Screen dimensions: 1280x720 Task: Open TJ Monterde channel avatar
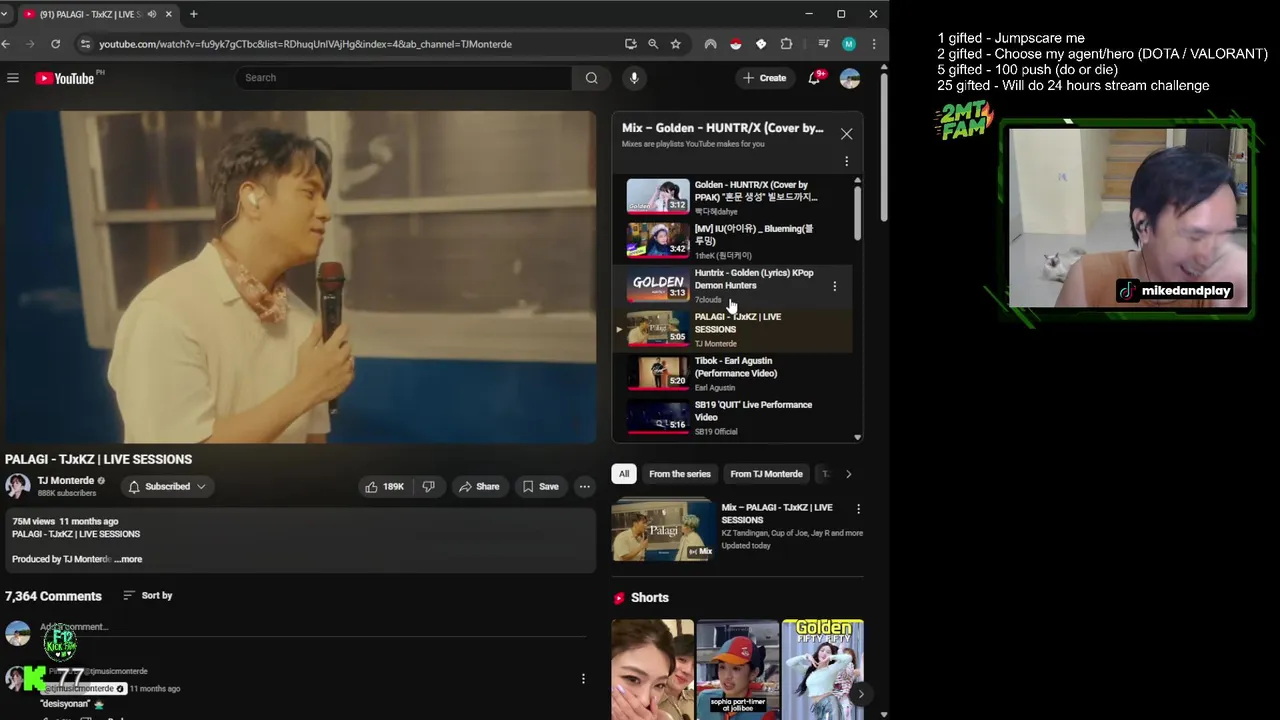coord(17,487)
